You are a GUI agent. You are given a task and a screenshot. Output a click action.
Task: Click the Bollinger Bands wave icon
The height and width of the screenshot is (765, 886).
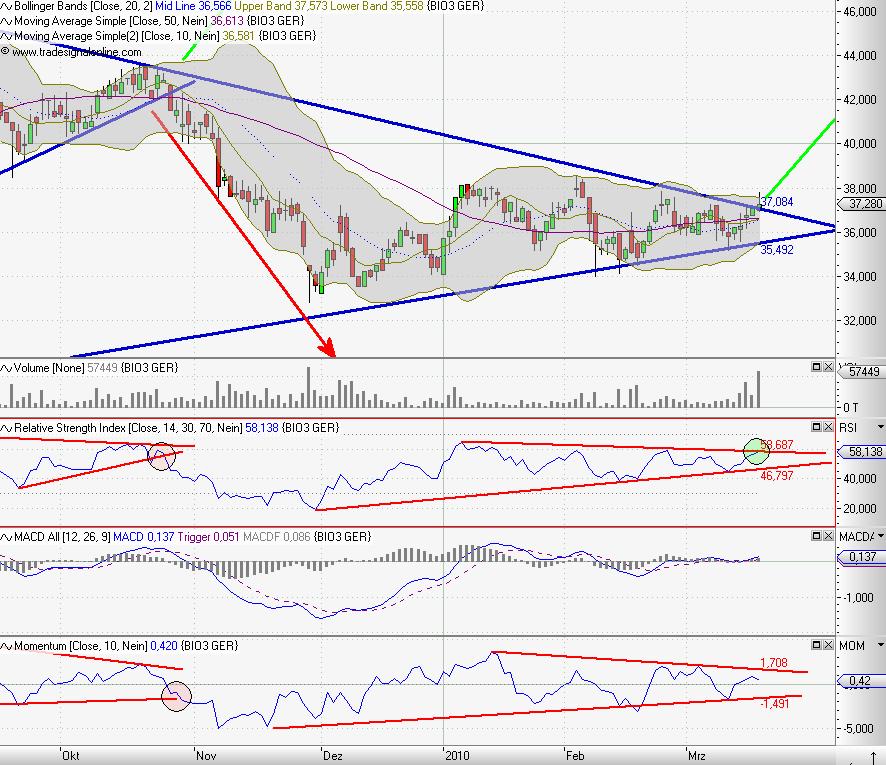click(7, 6)
